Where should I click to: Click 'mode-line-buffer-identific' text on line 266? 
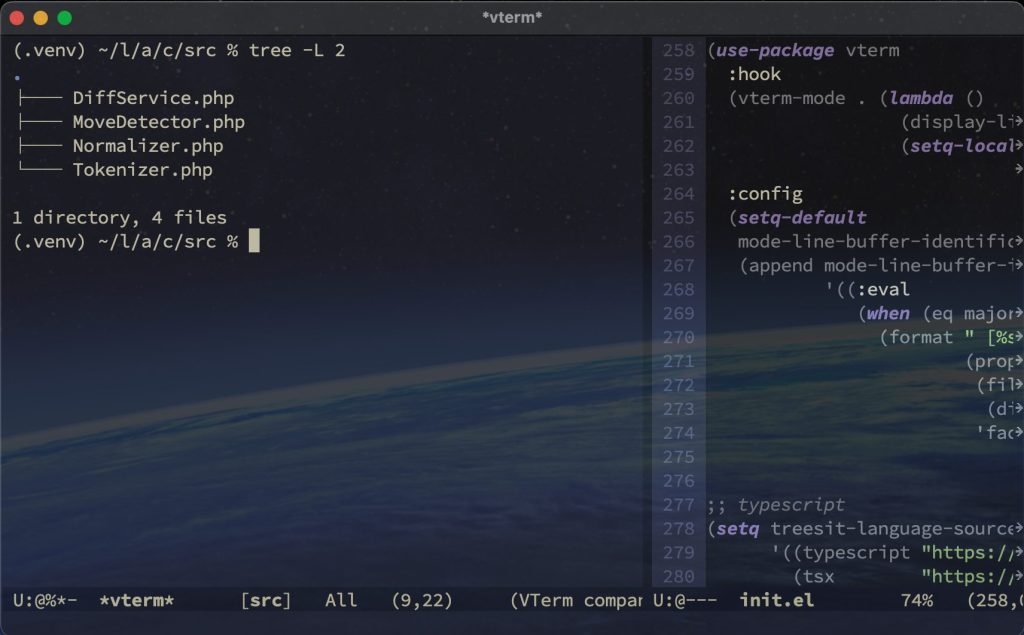click(x=876, y=242)
